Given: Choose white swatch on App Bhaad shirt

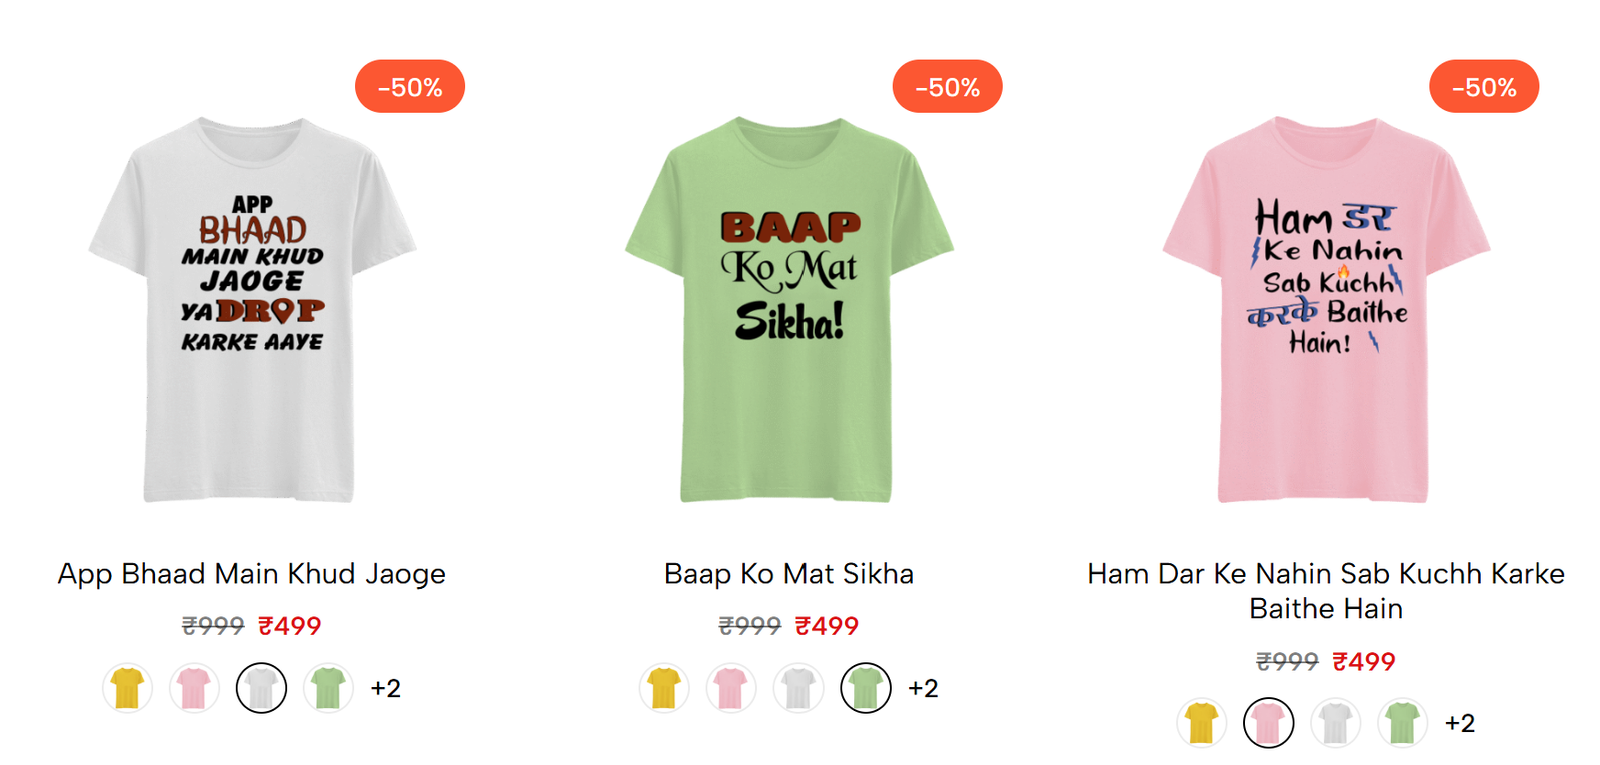Looking at the screenshot, I should [261, 688].
